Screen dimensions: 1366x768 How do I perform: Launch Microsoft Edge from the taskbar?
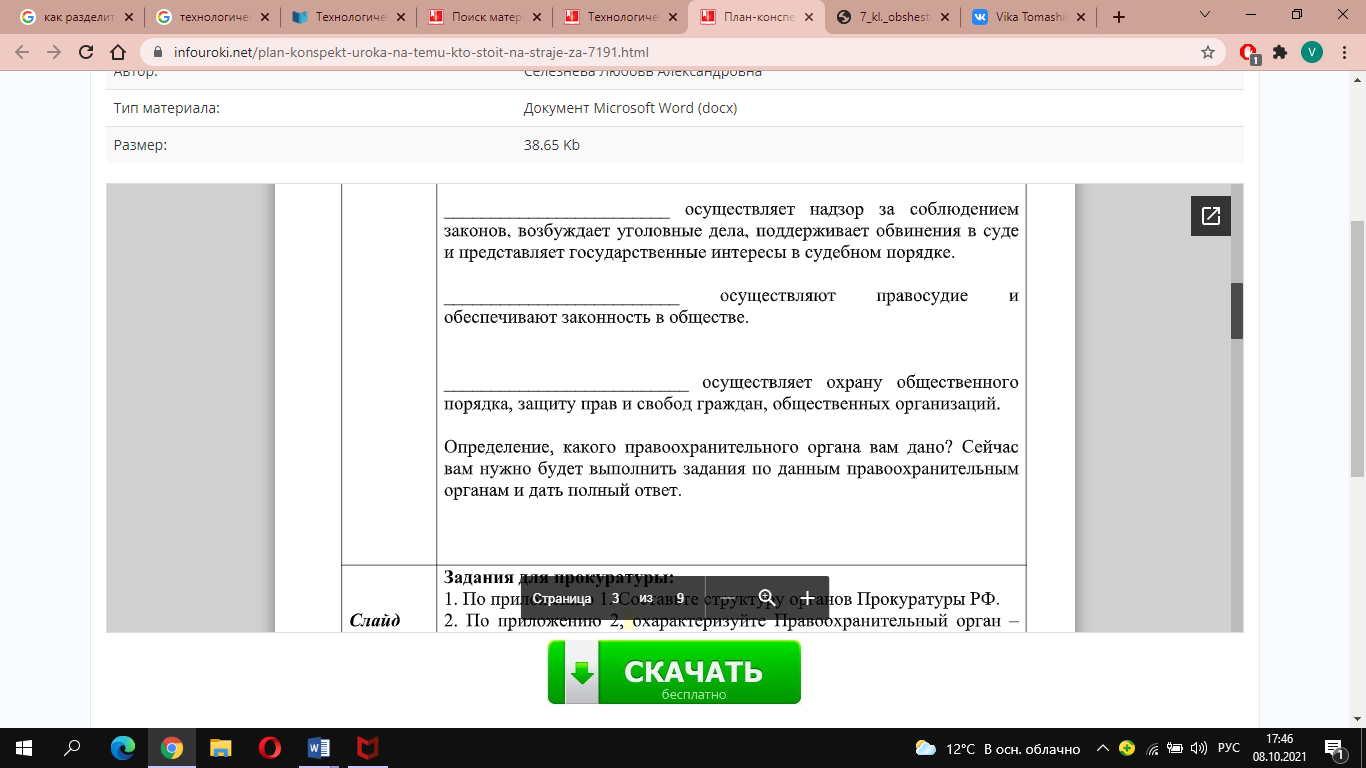(x=123, y=748)
